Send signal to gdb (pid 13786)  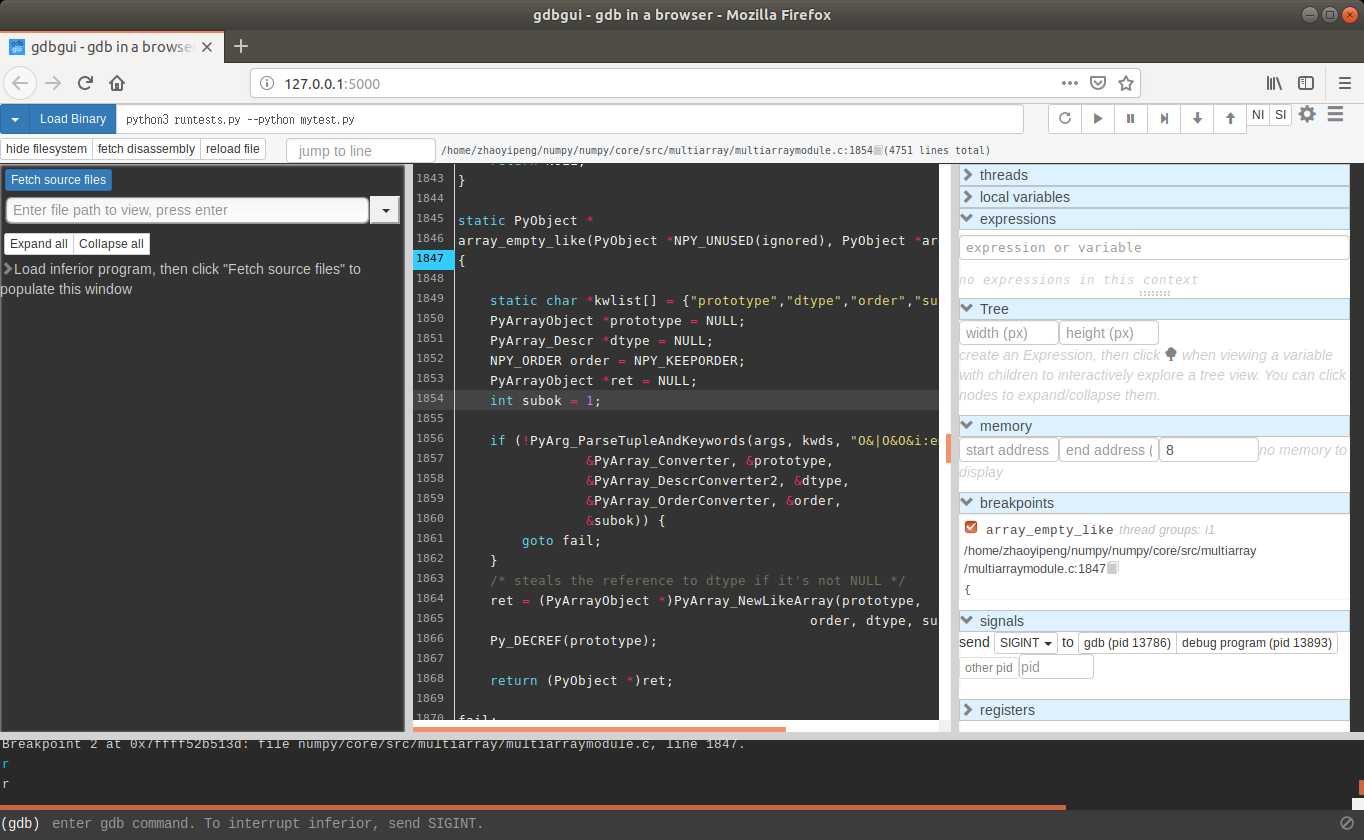click(x=1127, y=643)
